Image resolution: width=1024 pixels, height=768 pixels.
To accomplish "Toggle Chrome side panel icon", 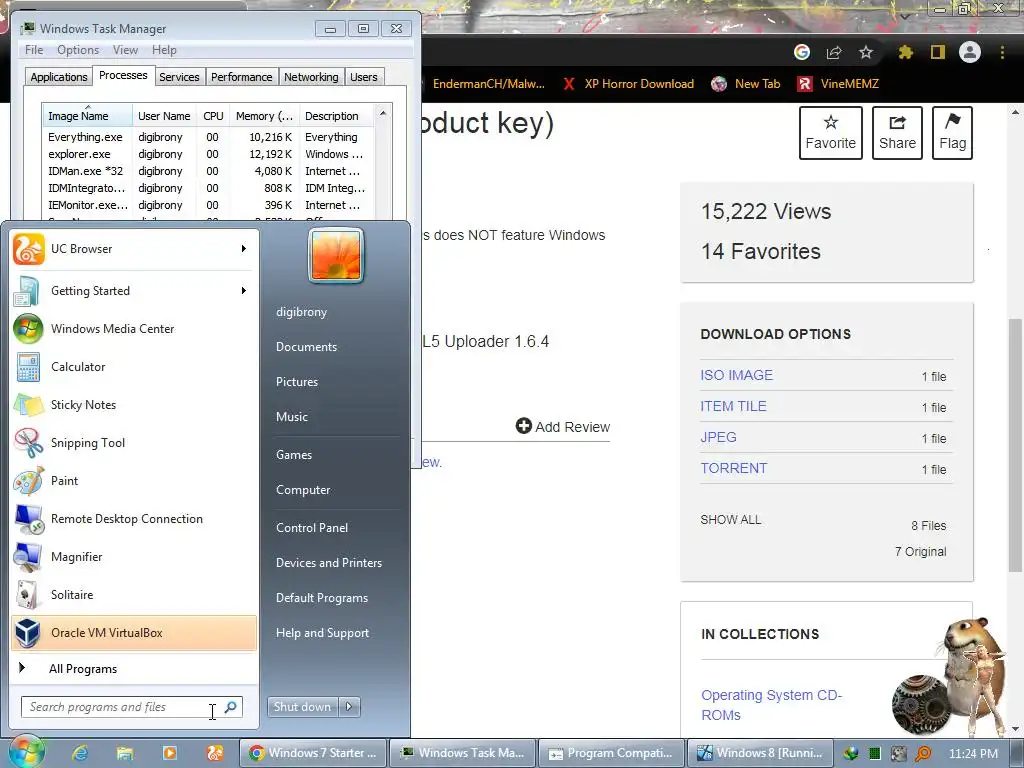I will point(938,52).
